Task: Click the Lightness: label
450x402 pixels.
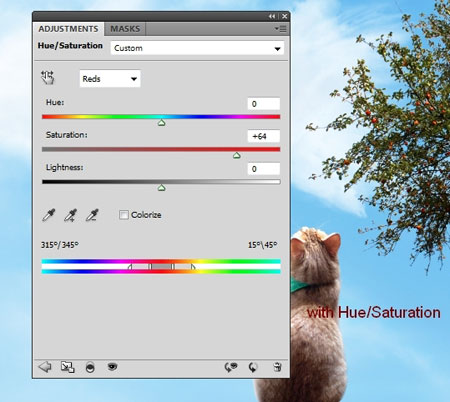Action: (x=65, y=167)
